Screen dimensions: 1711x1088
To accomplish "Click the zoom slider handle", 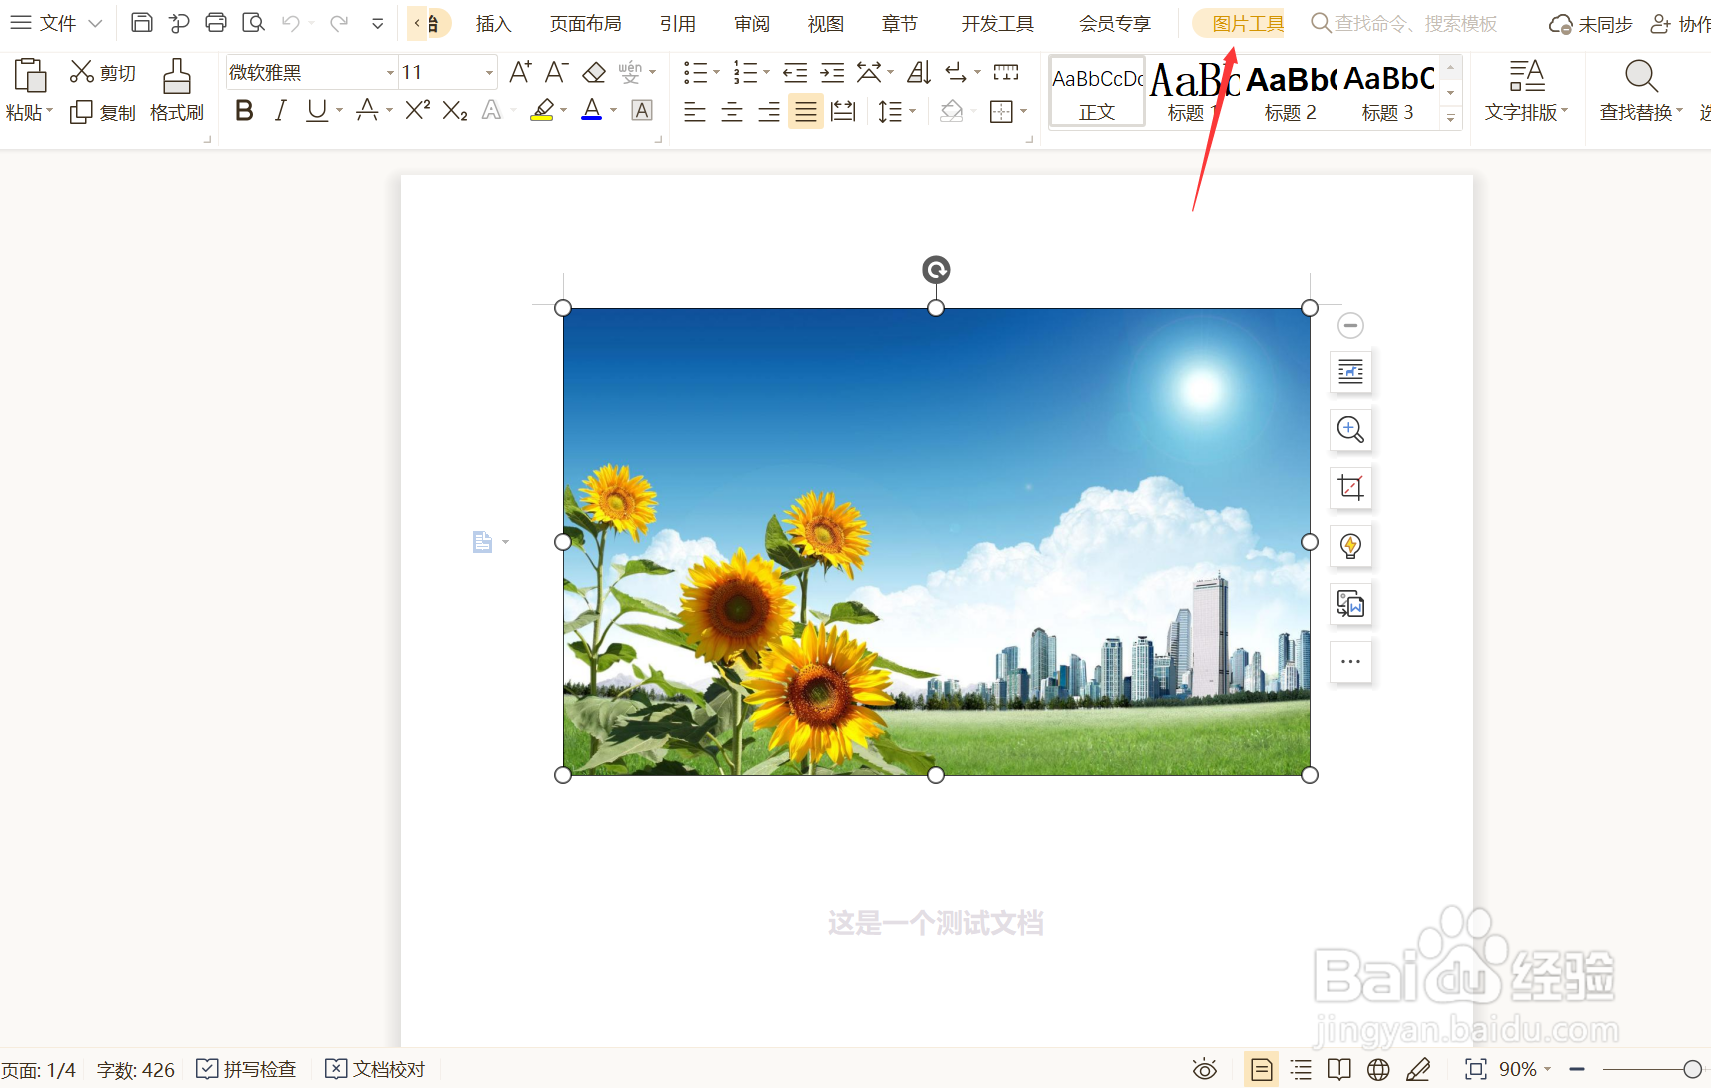I will 1692,1069.
